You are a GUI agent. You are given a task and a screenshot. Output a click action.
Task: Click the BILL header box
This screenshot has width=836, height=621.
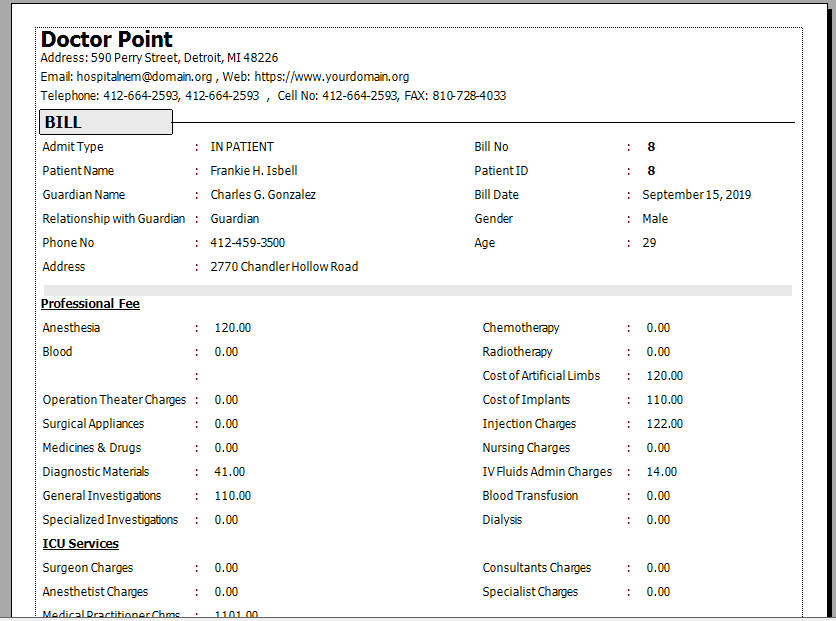(106, 122)
